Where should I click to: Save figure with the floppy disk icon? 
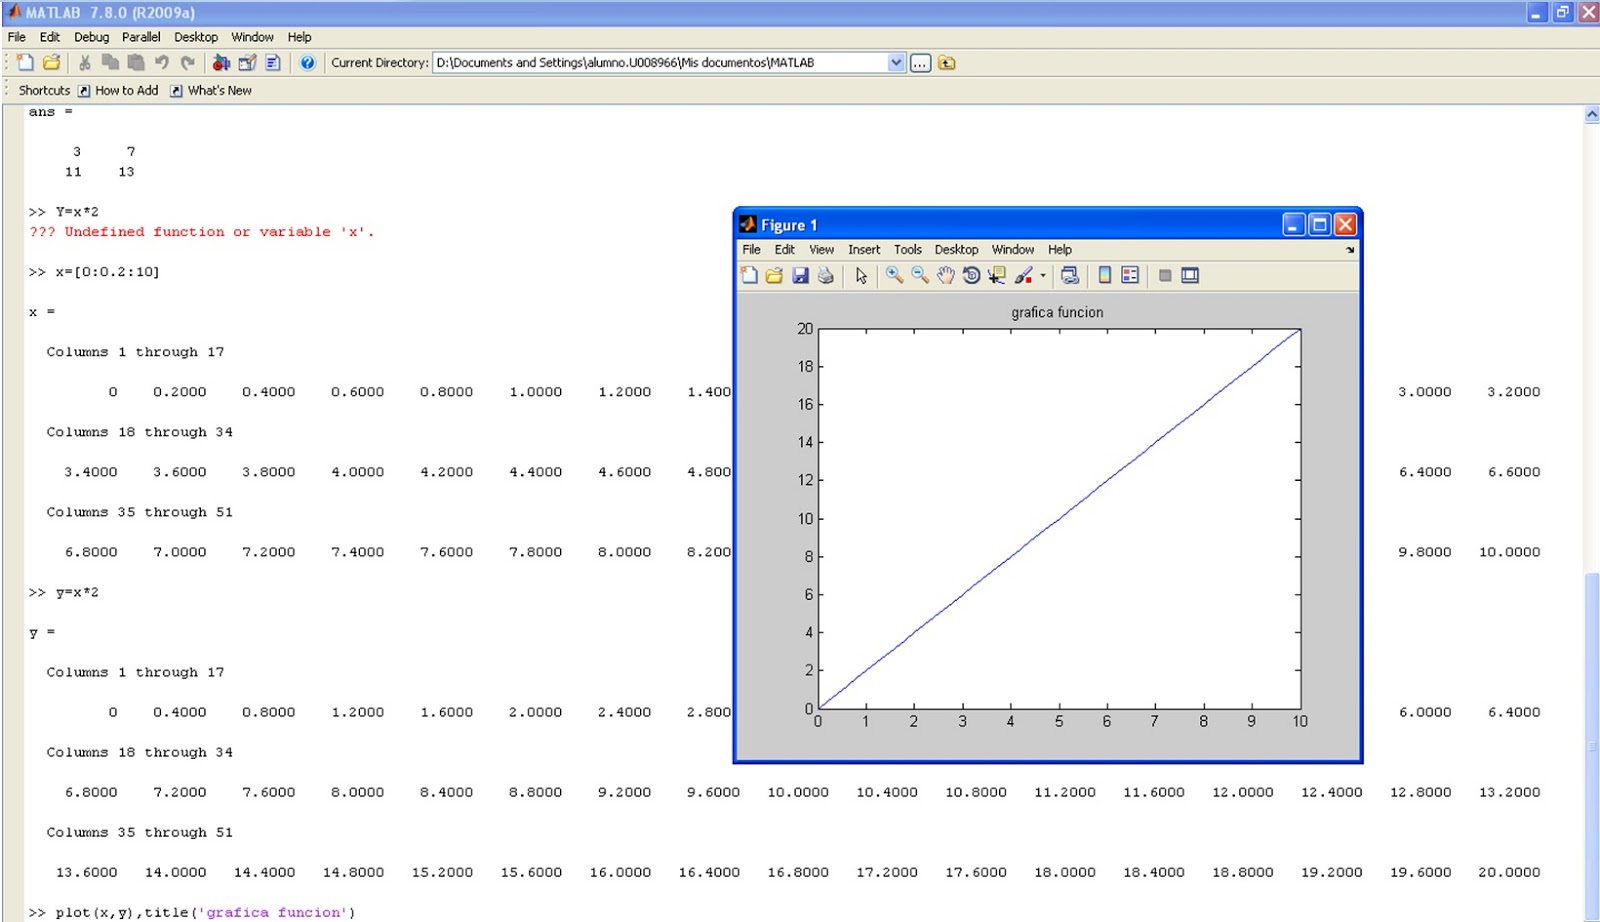(800, 275)
